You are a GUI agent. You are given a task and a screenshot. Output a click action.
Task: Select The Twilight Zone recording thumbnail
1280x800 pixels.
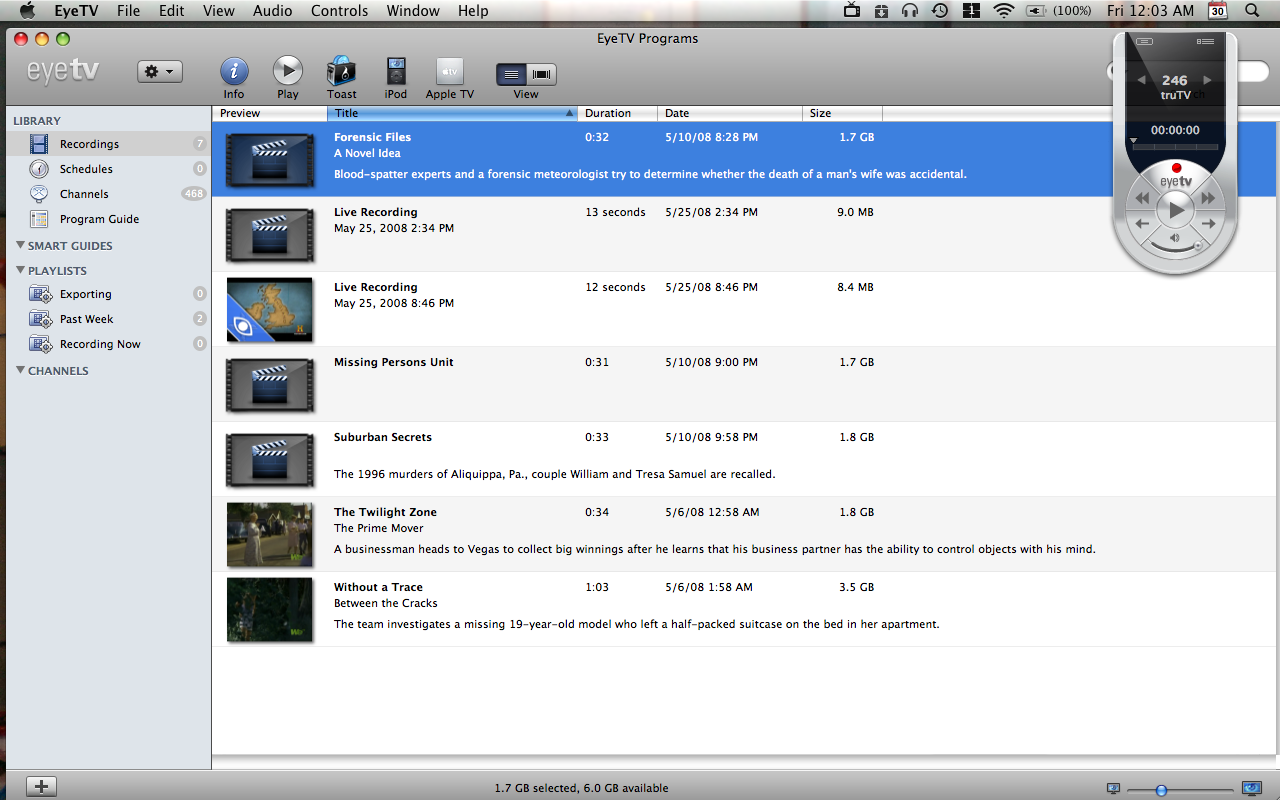pos(270,534)
